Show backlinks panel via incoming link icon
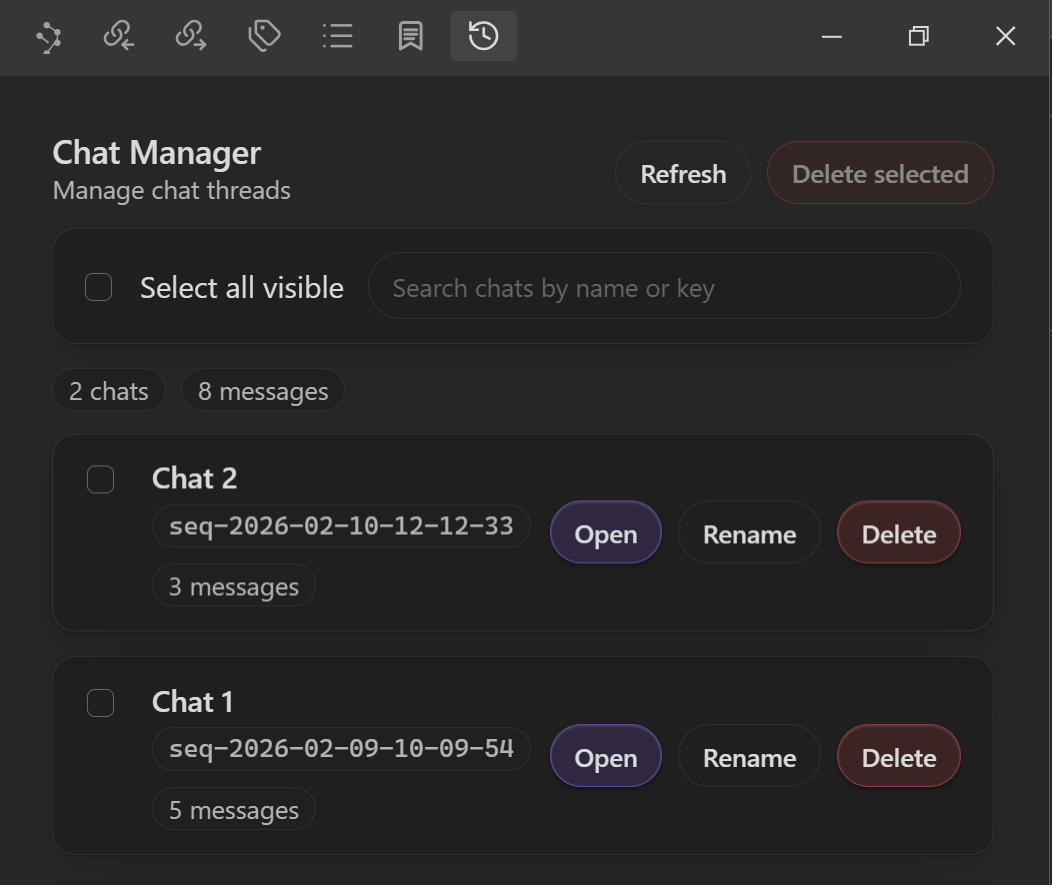 tap(119, 37)
